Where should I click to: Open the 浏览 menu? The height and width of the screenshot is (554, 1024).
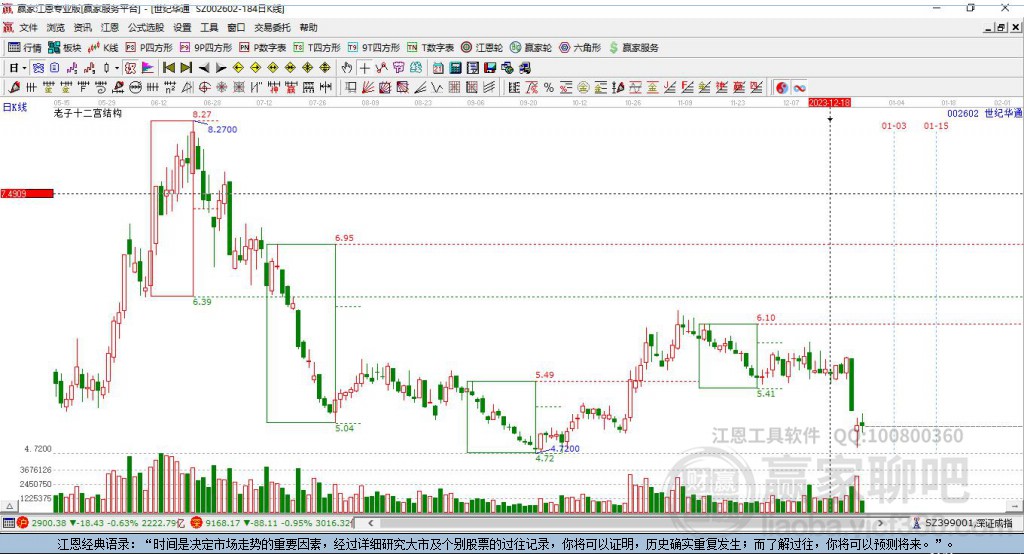coord(56,27)
